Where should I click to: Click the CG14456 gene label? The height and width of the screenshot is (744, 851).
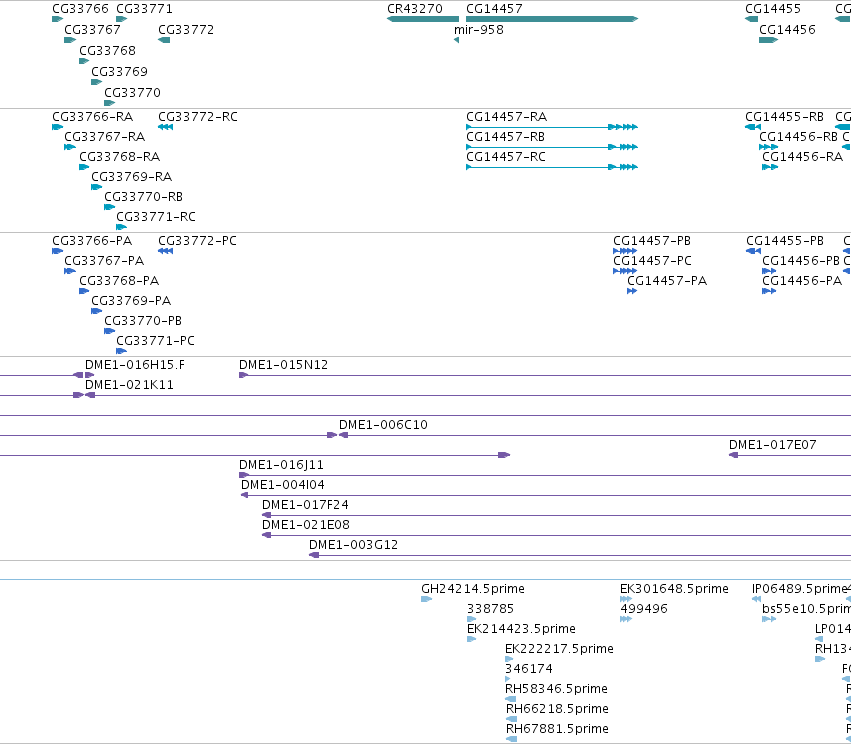point(787,30)
